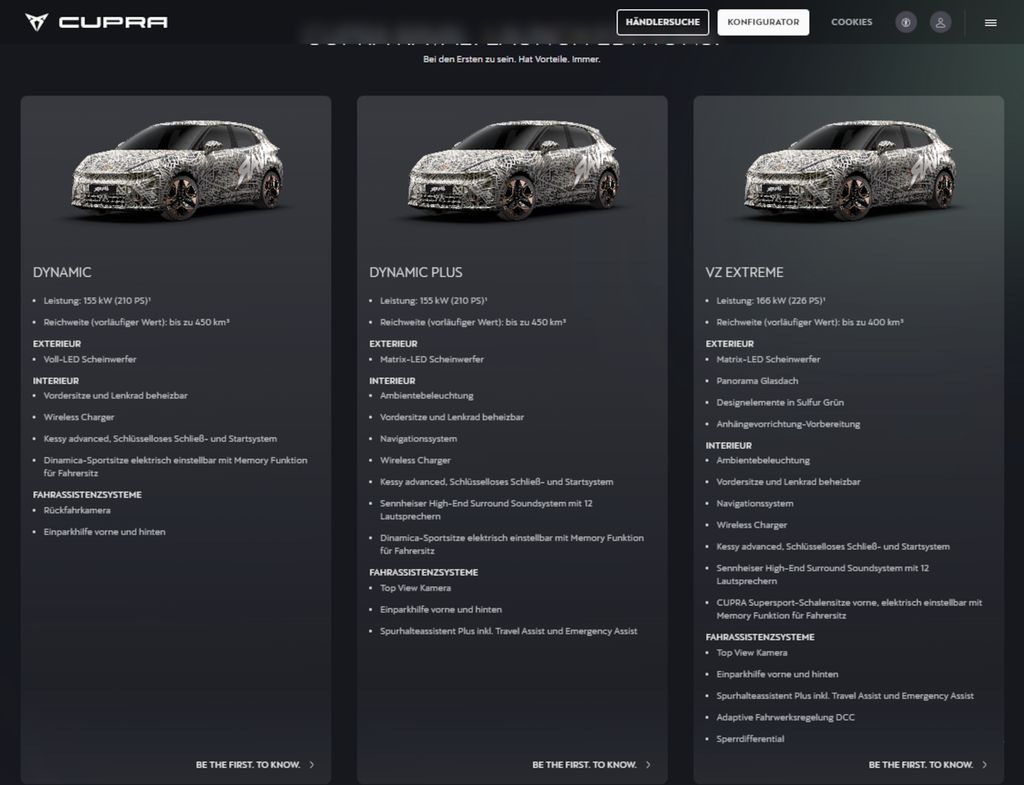Click 'Top View Kamera' in Dynamic Plus card

[415, 588]
